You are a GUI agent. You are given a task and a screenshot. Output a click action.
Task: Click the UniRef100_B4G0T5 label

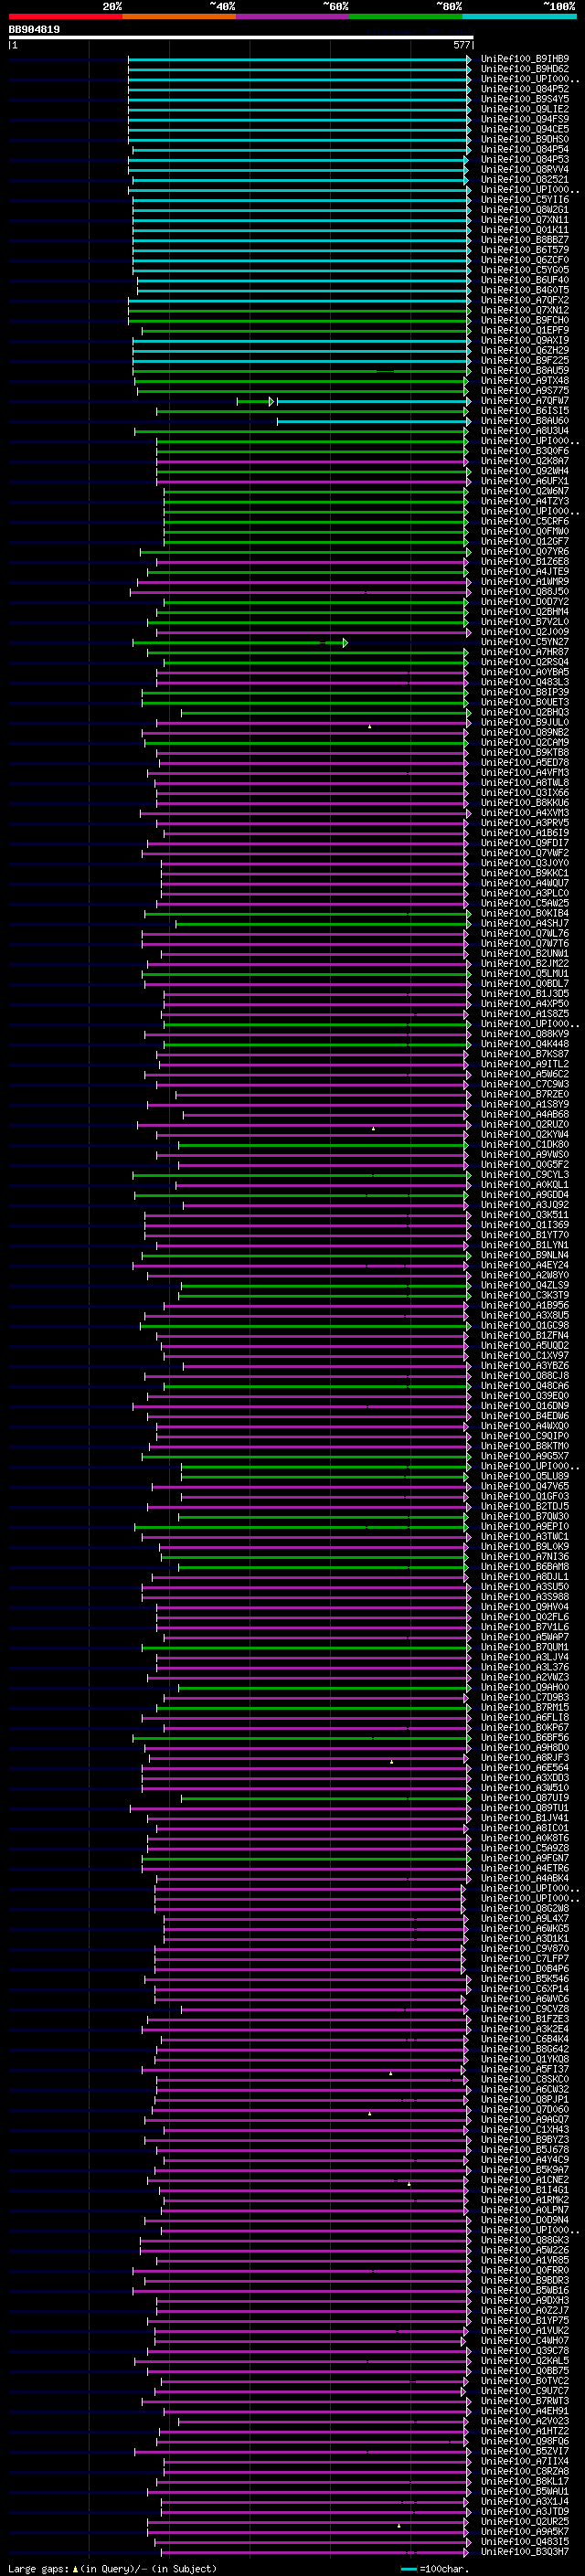(525, 290)
